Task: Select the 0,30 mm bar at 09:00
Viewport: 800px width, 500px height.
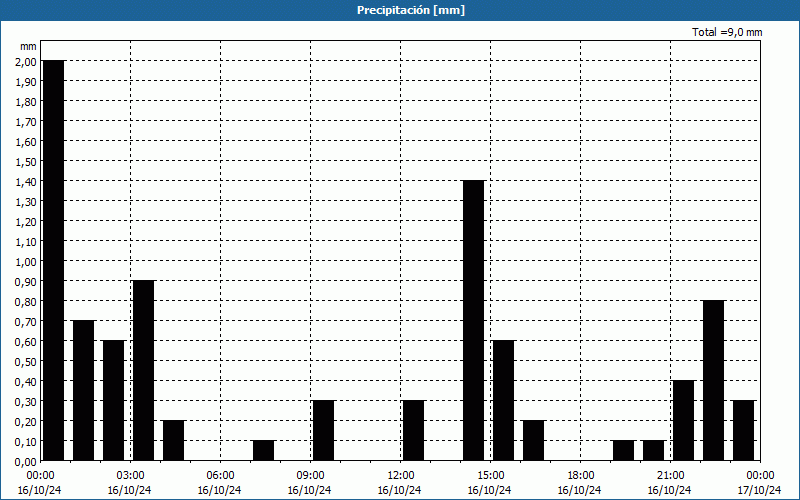Action: [323, 431]
